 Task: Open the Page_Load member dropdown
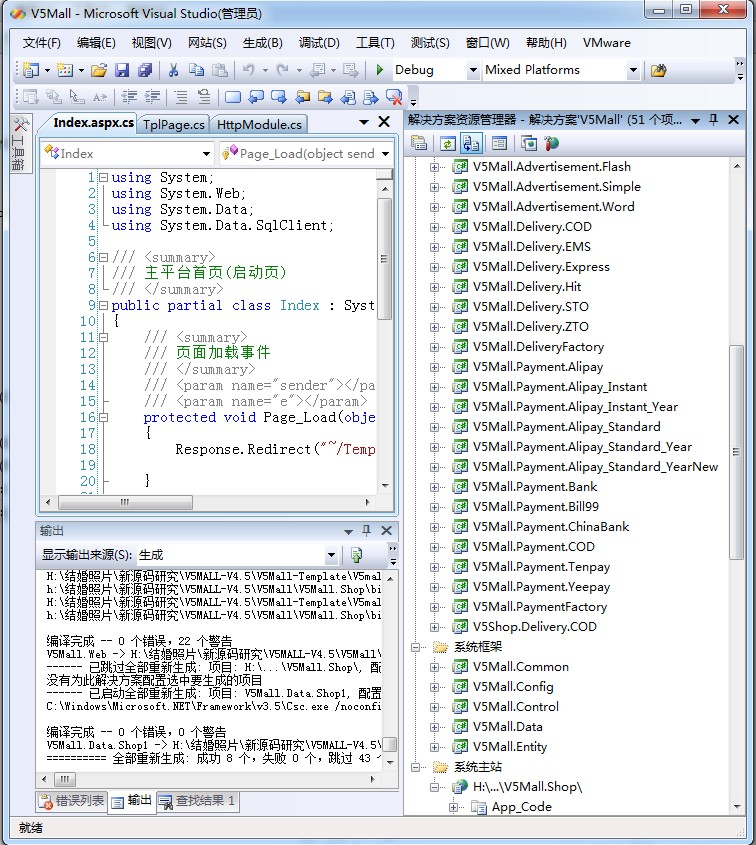point(385,154)
